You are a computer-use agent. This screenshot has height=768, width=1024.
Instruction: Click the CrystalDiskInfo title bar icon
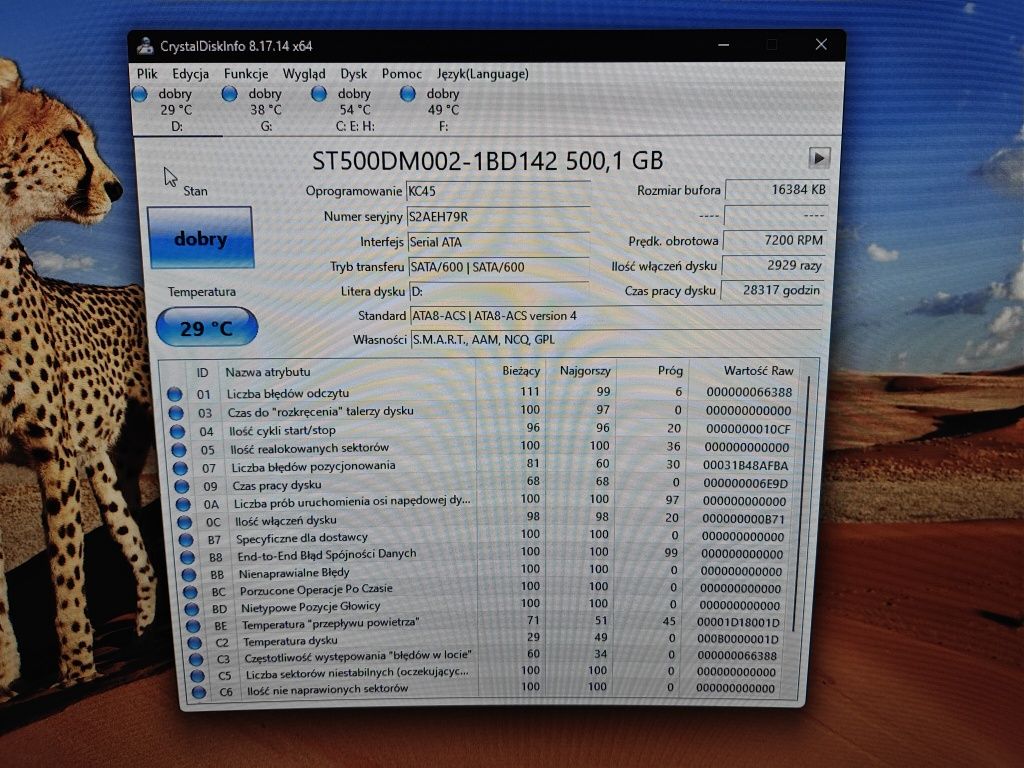click(x=145, y=46)
